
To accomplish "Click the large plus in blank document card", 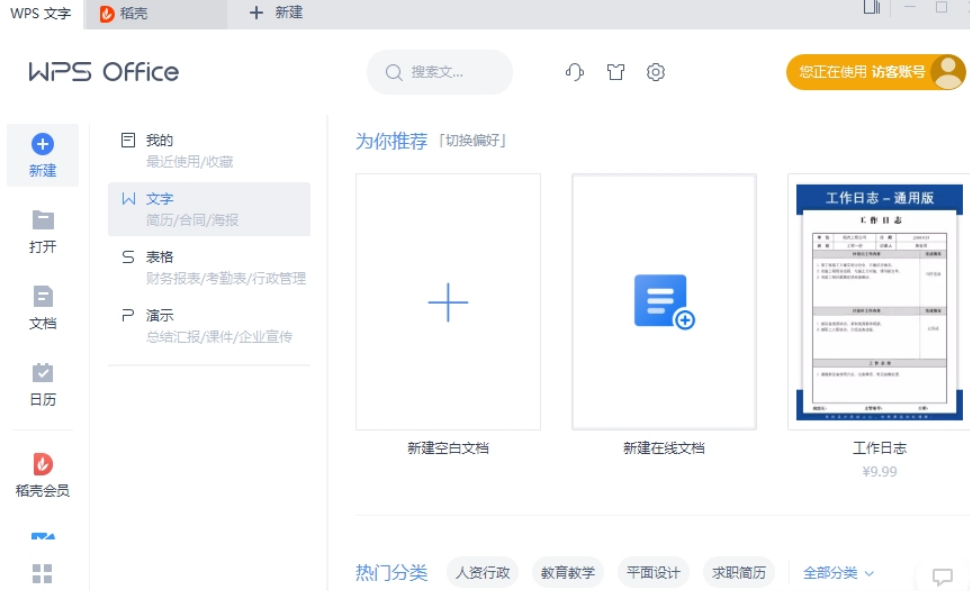I will 448,303.
